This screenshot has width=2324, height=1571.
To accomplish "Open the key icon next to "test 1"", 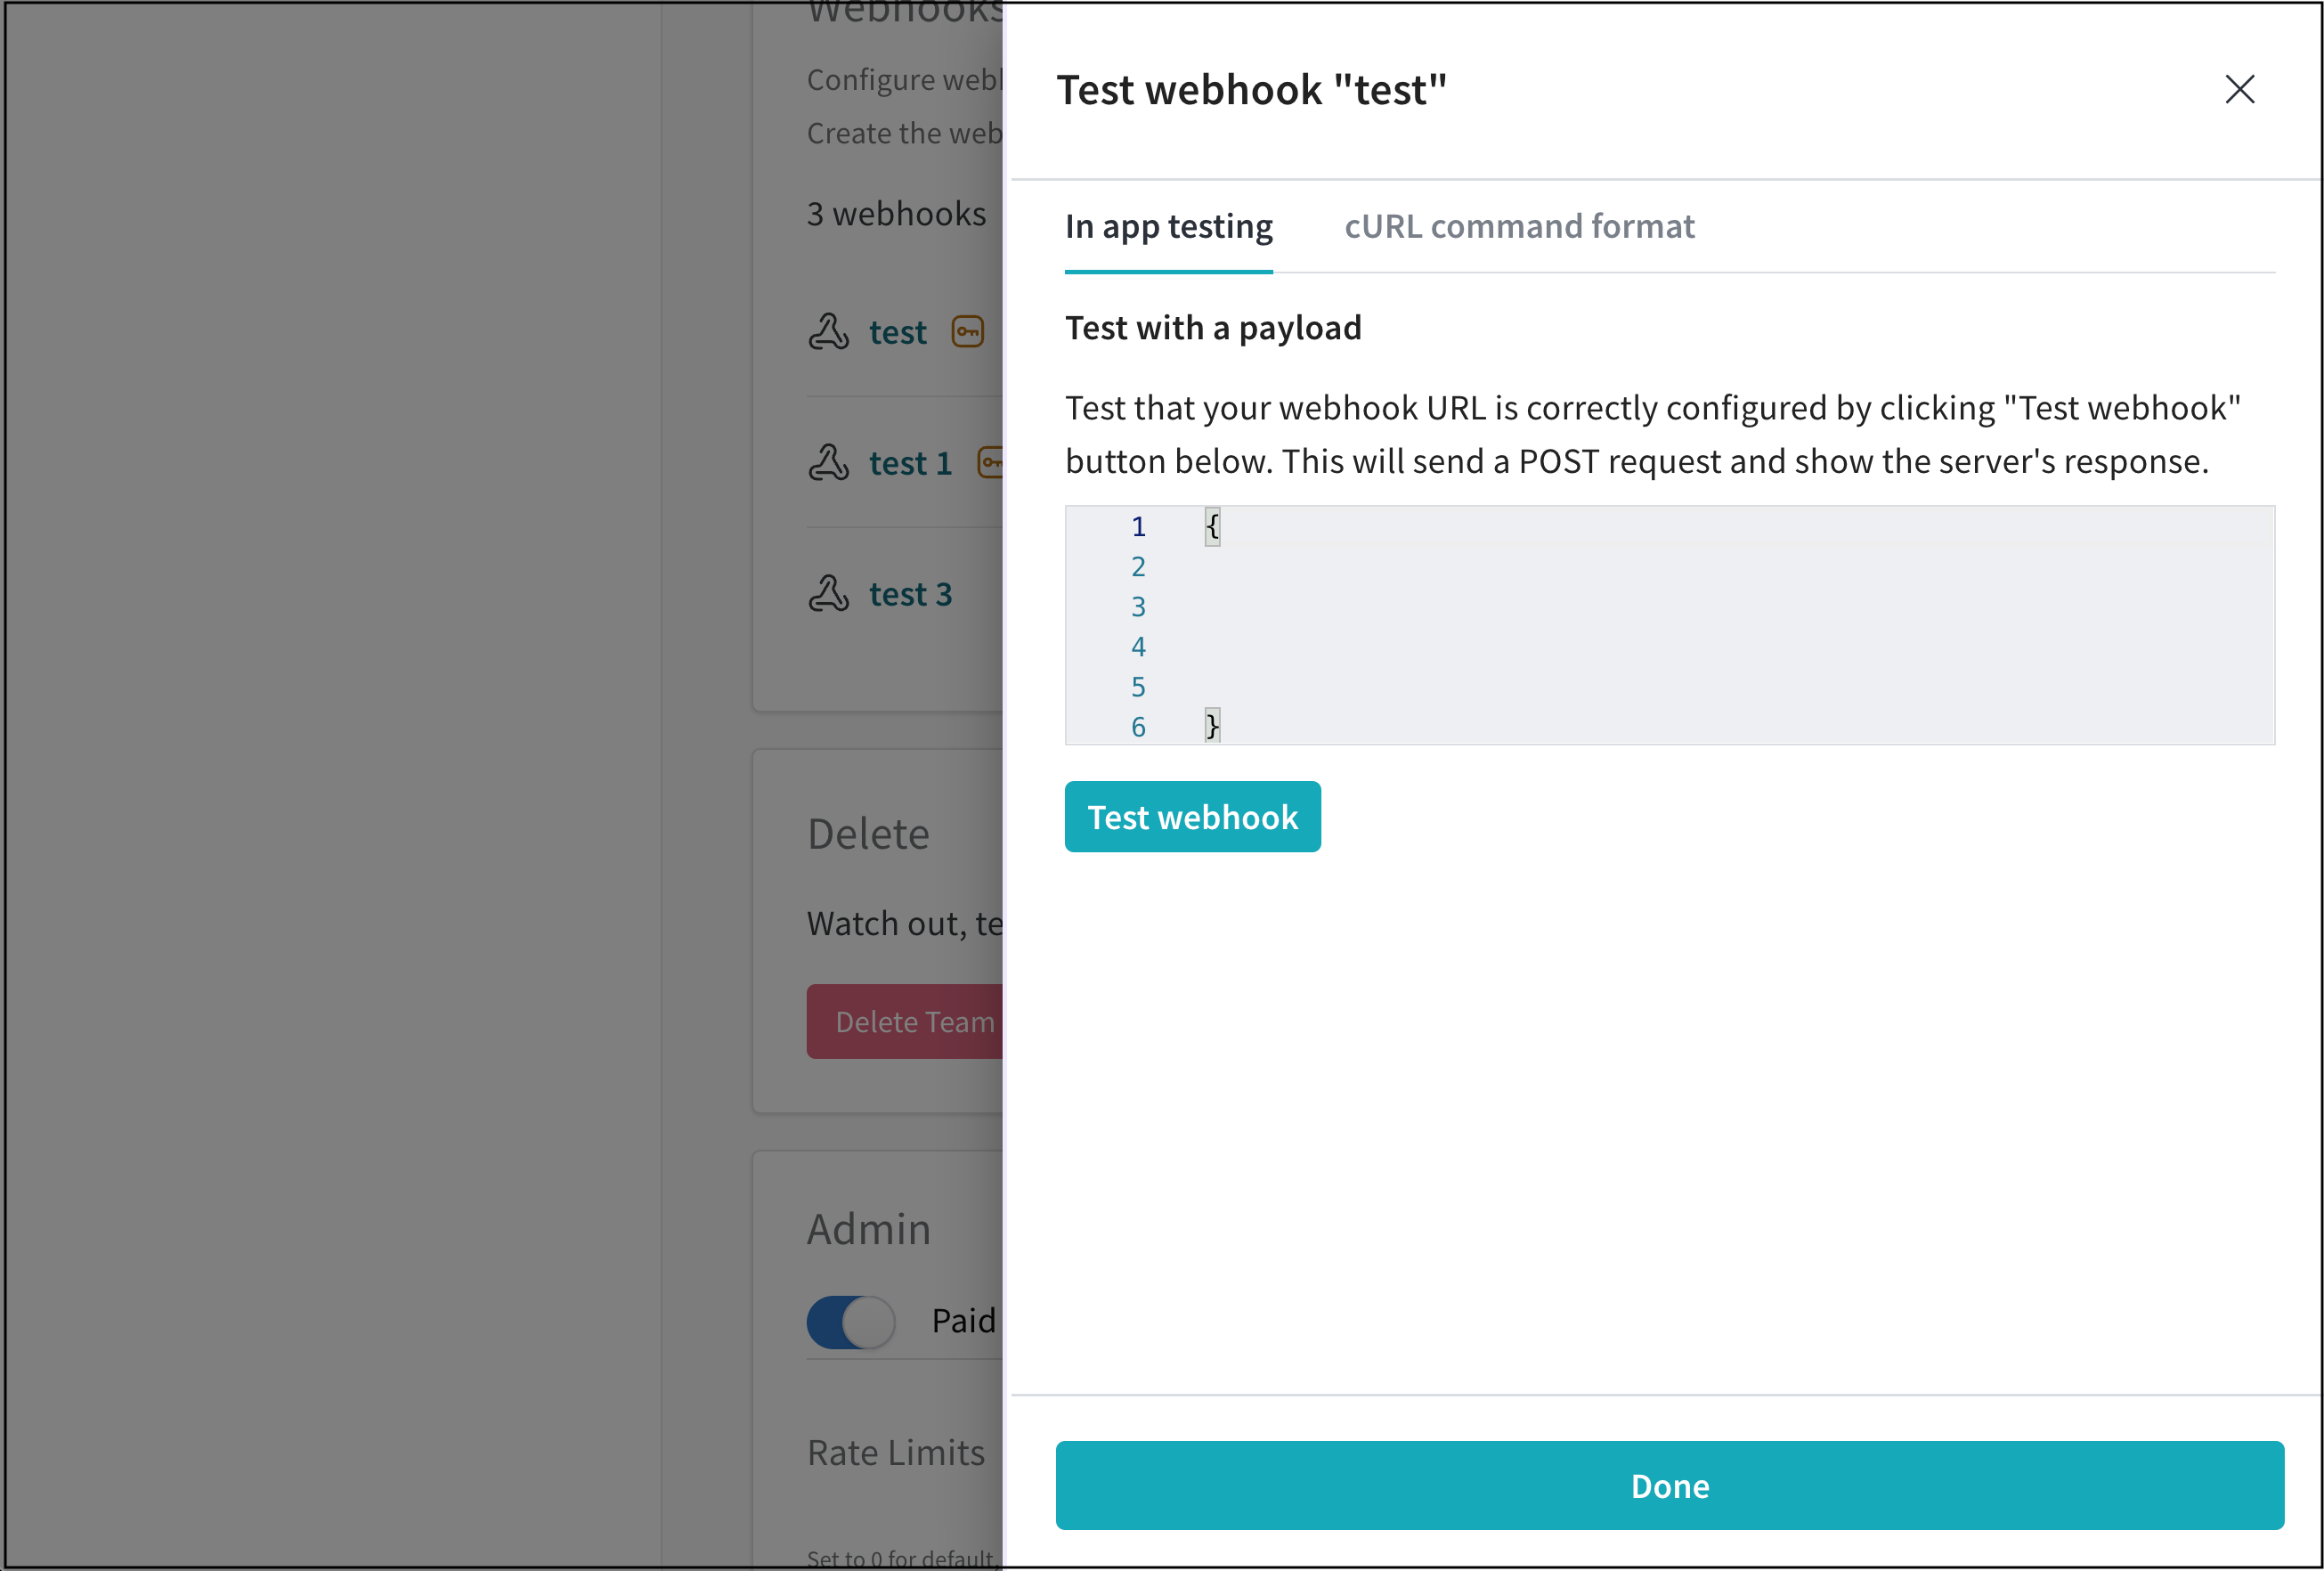I will [x=991, y=463].
